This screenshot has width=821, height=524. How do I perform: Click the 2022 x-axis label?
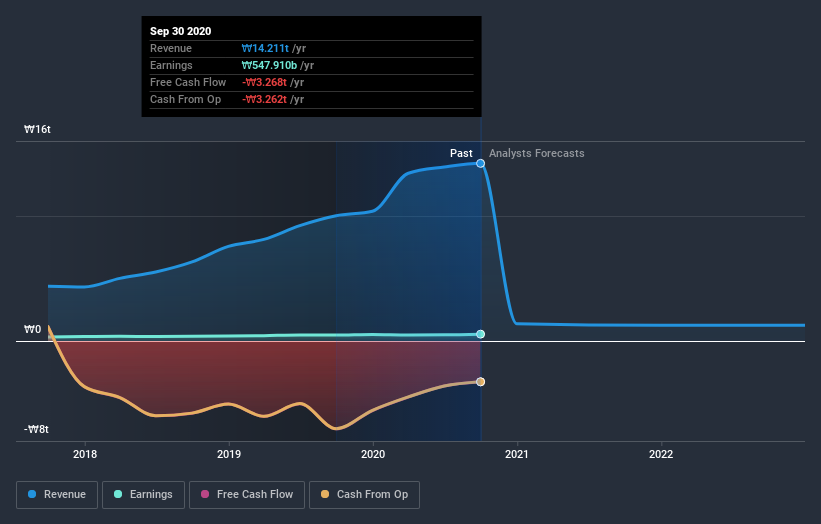[x=661, y=454]
